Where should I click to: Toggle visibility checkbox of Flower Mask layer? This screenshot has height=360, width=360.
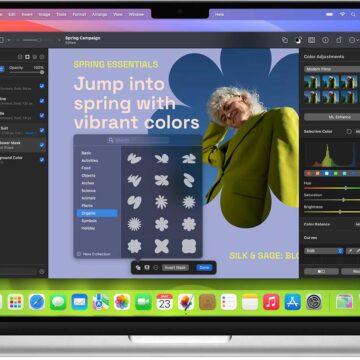tap(42, 145)
